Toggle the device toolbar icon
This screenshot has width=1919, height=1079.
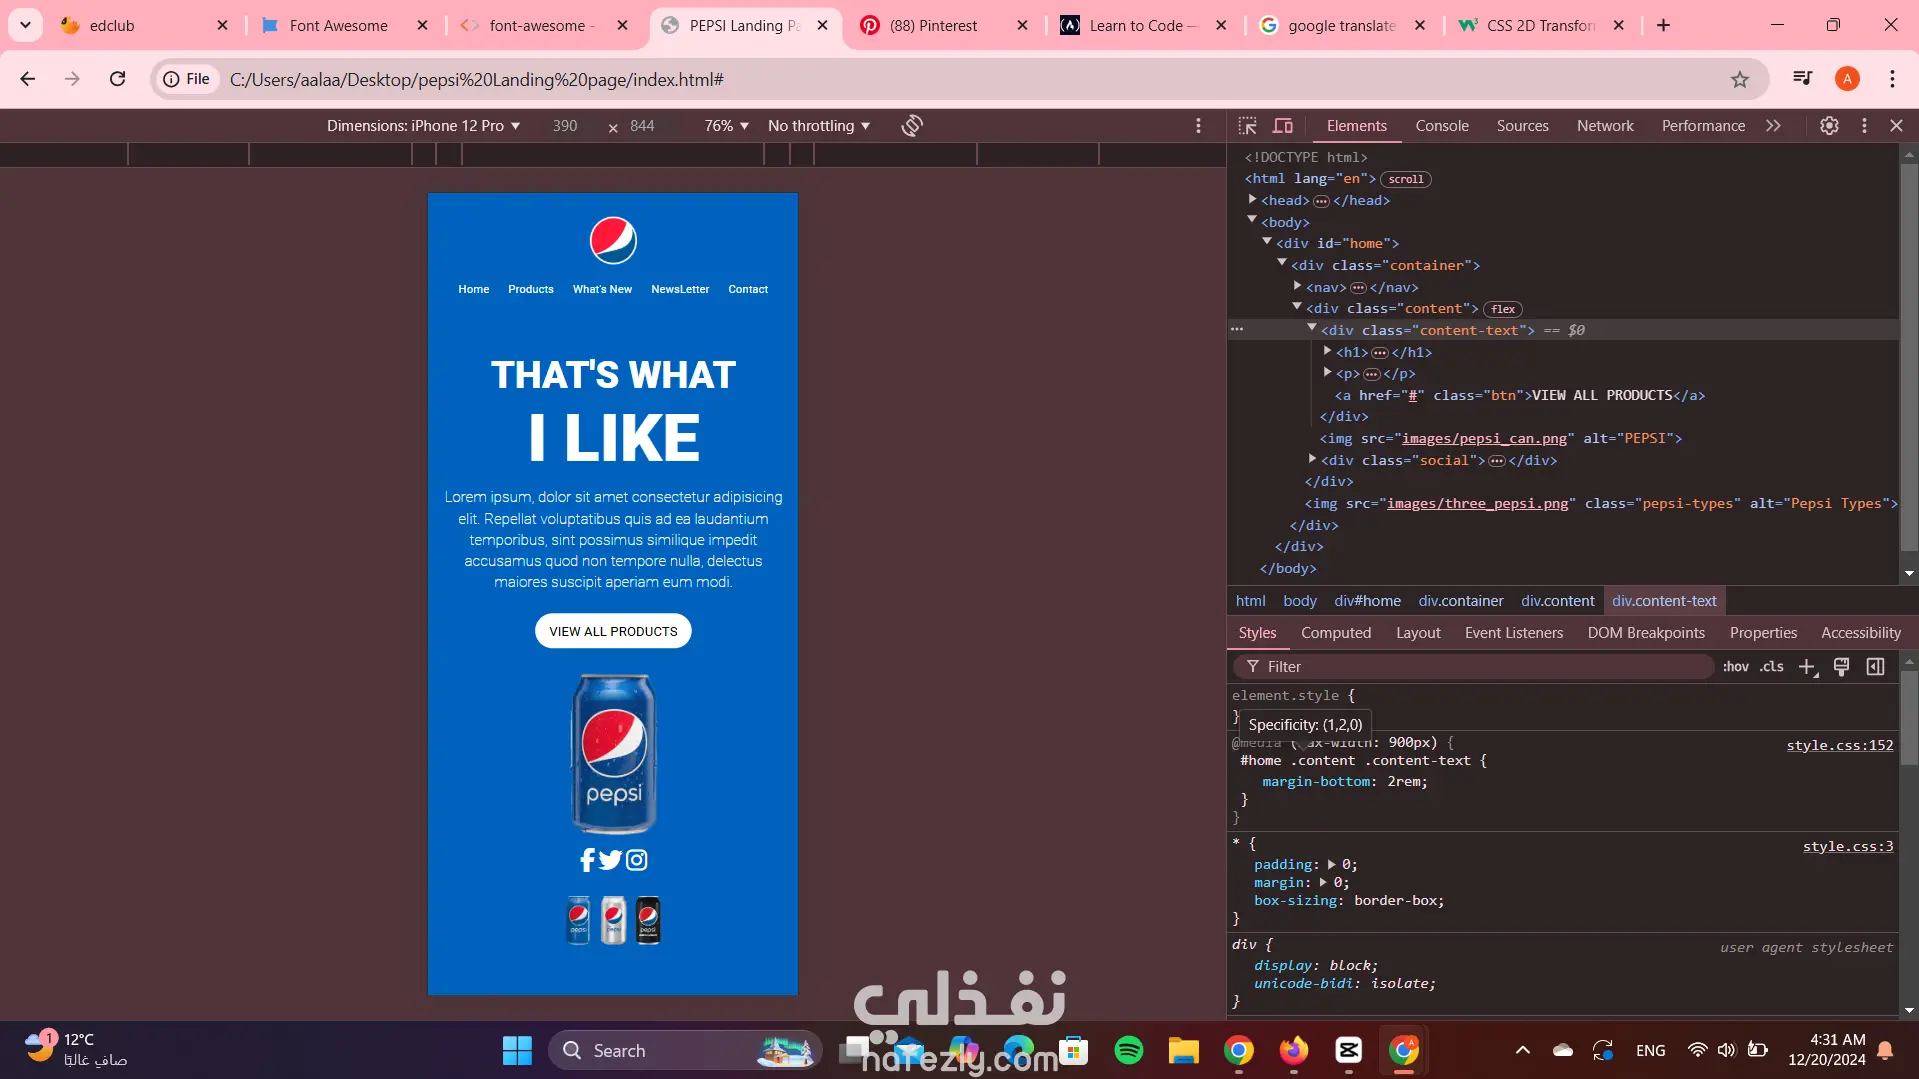coord(1283,126)
